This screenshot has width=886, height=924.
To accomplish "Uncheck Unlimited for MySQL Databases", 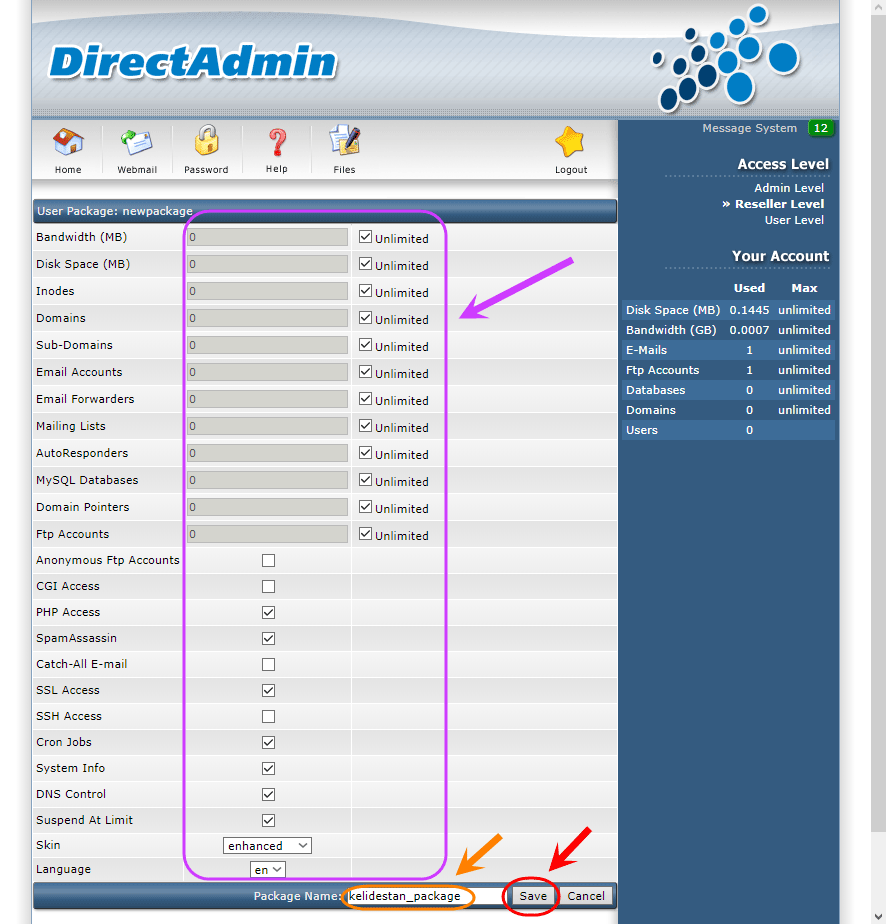I will coord(365,480).
